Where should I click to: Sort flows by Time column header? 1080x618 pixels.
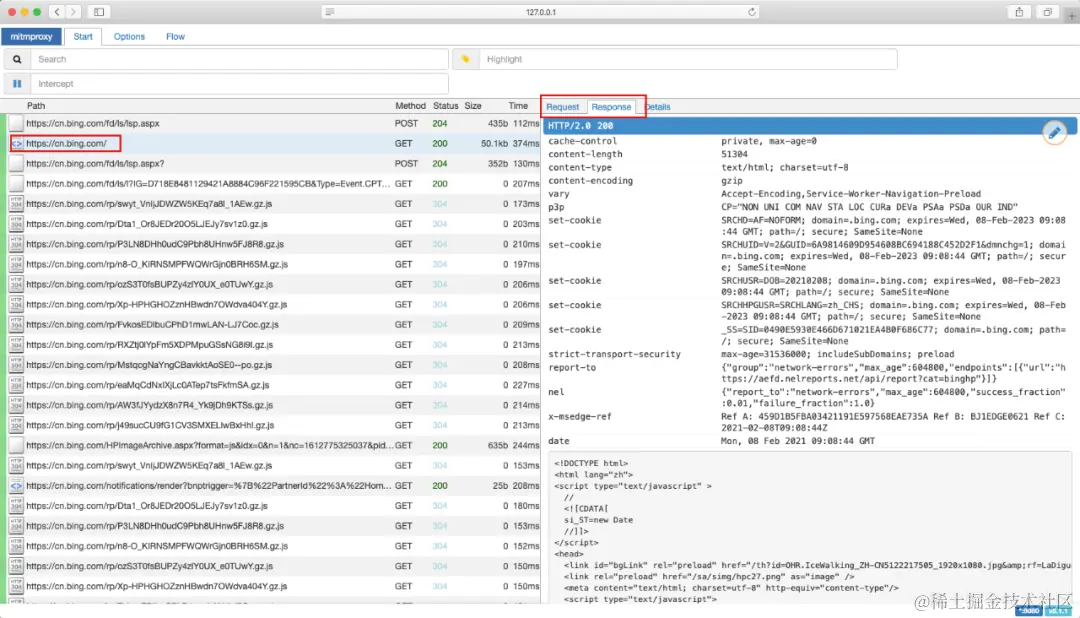(518, 105)
